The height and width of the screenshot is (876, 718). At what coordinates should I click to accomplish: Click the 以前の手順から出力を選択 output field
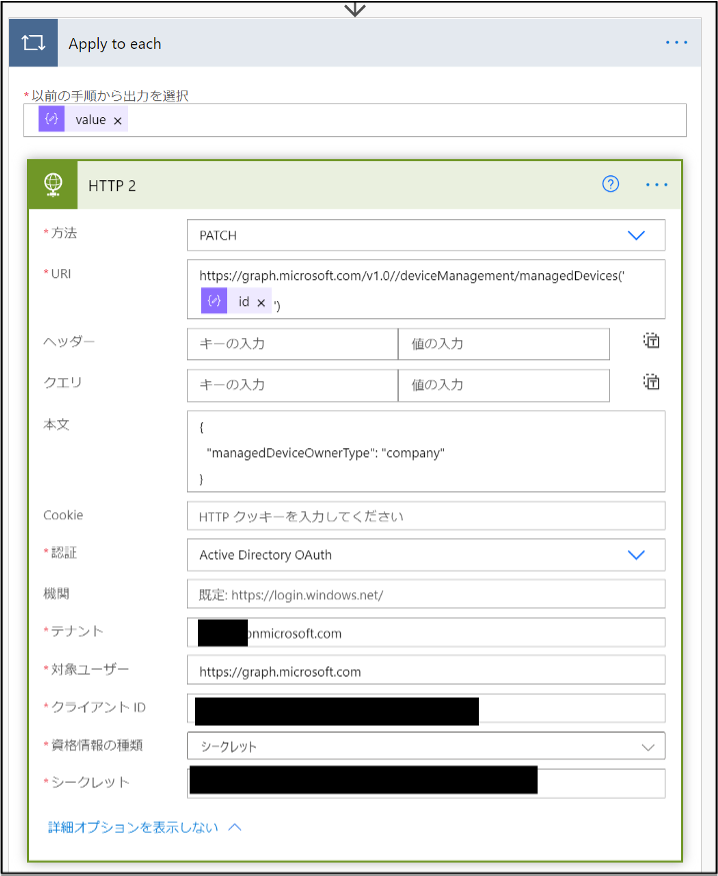pos(354,120)
